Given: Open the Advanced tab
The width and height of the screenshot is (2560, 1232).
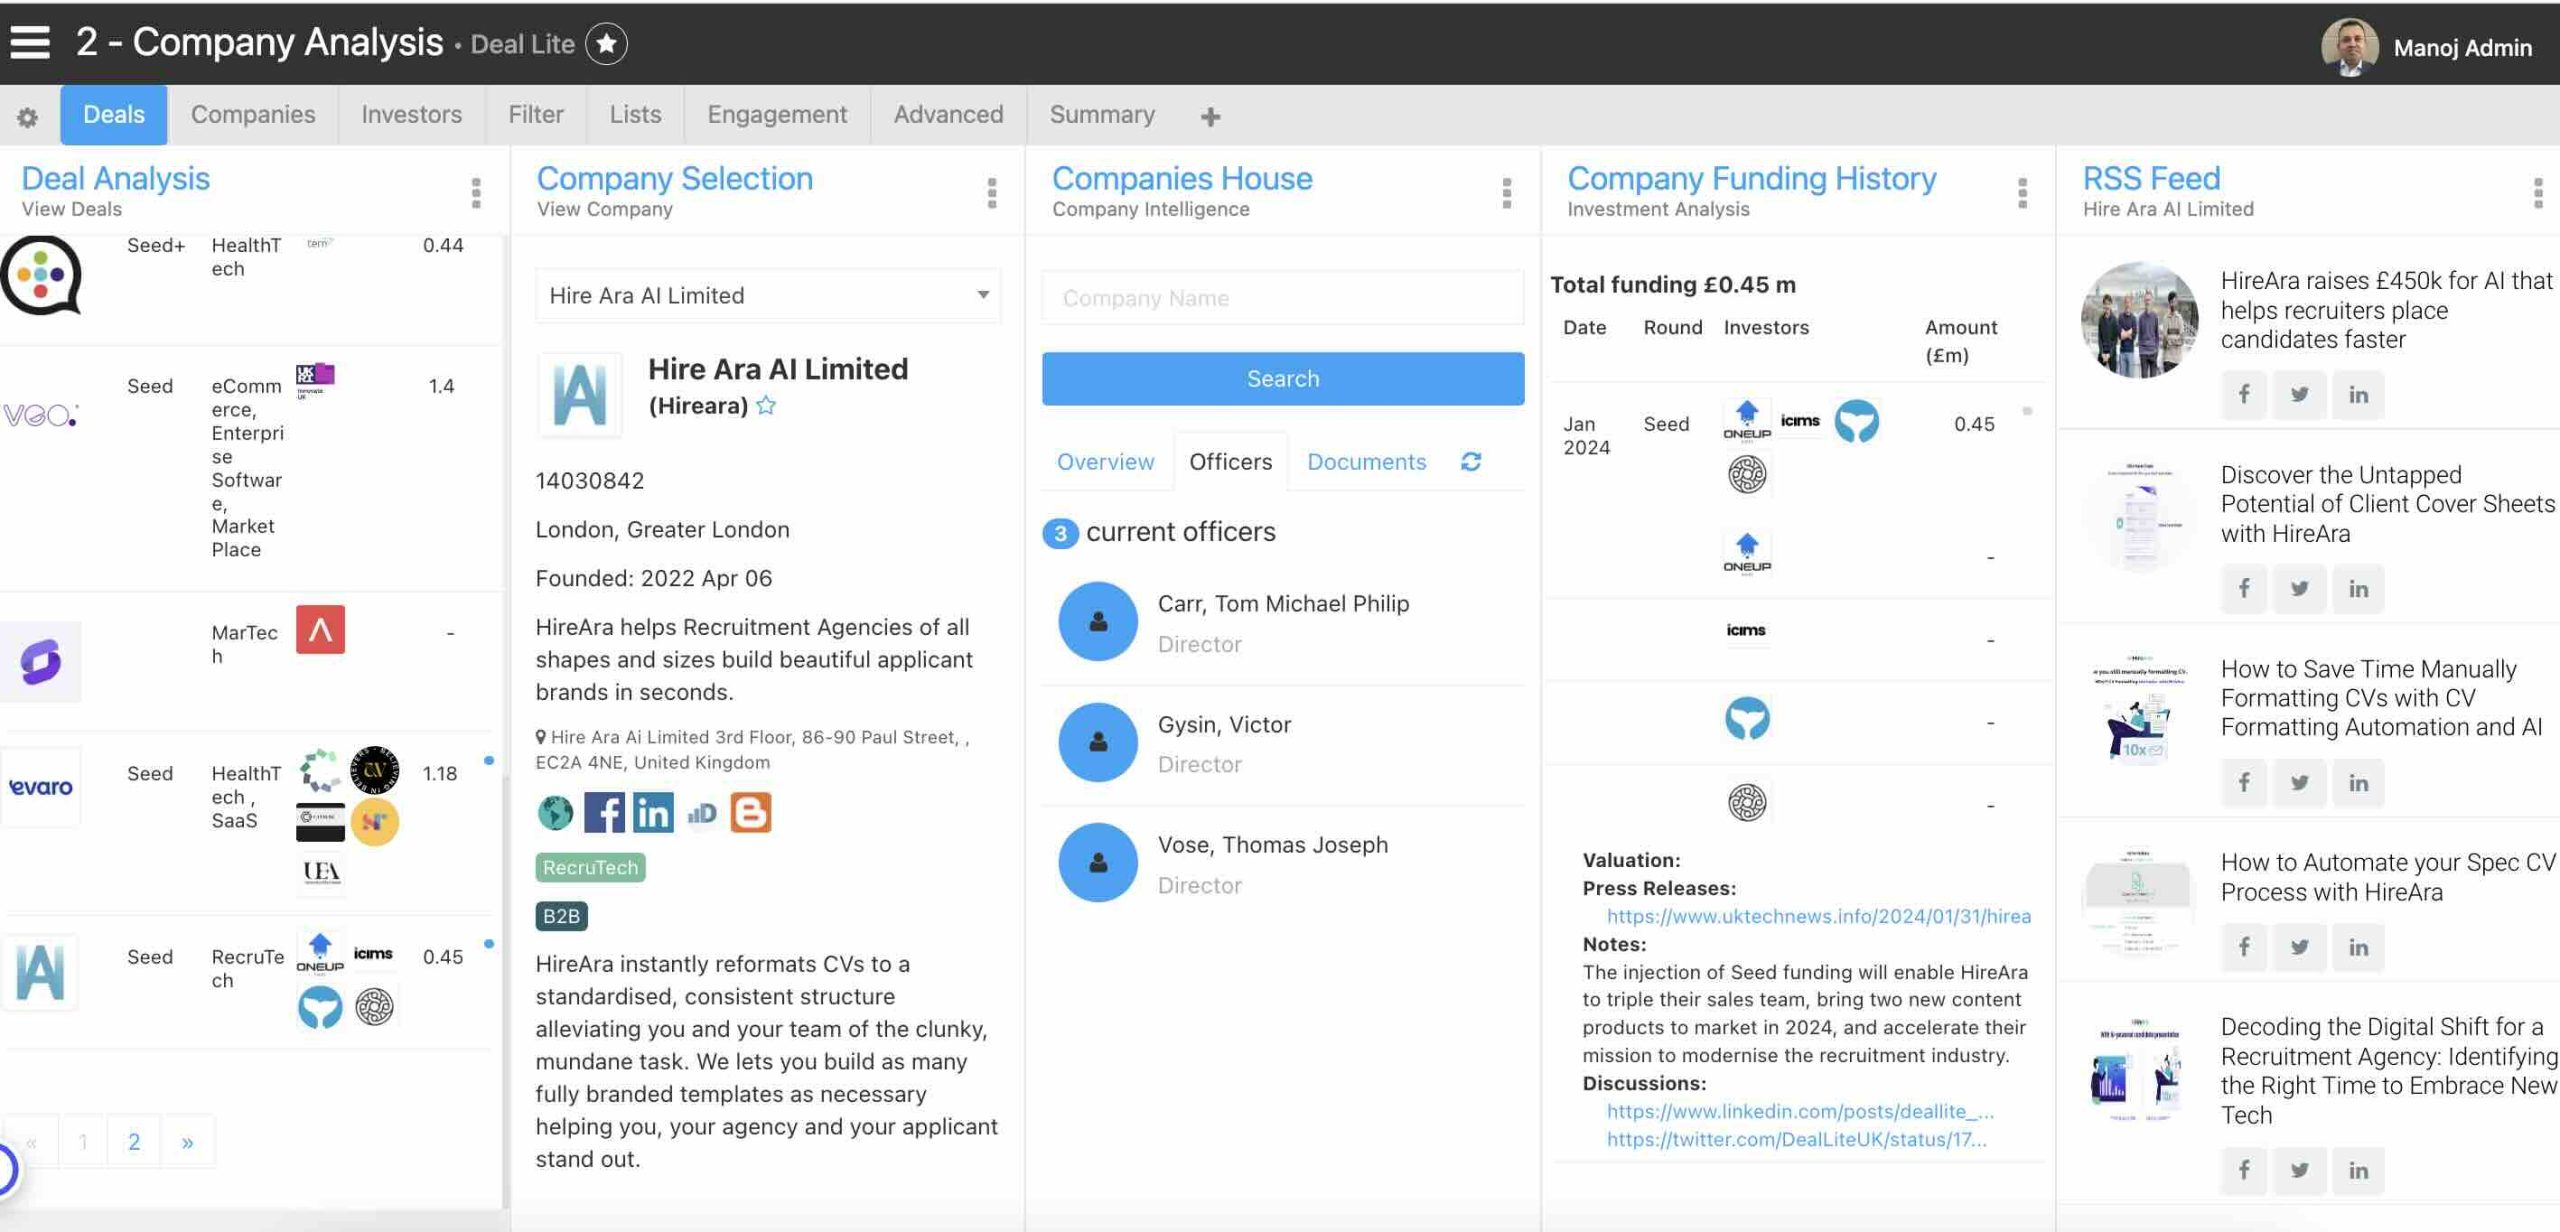Looking at the screenshot, I should pyautogui.click(x=948, y=115).
